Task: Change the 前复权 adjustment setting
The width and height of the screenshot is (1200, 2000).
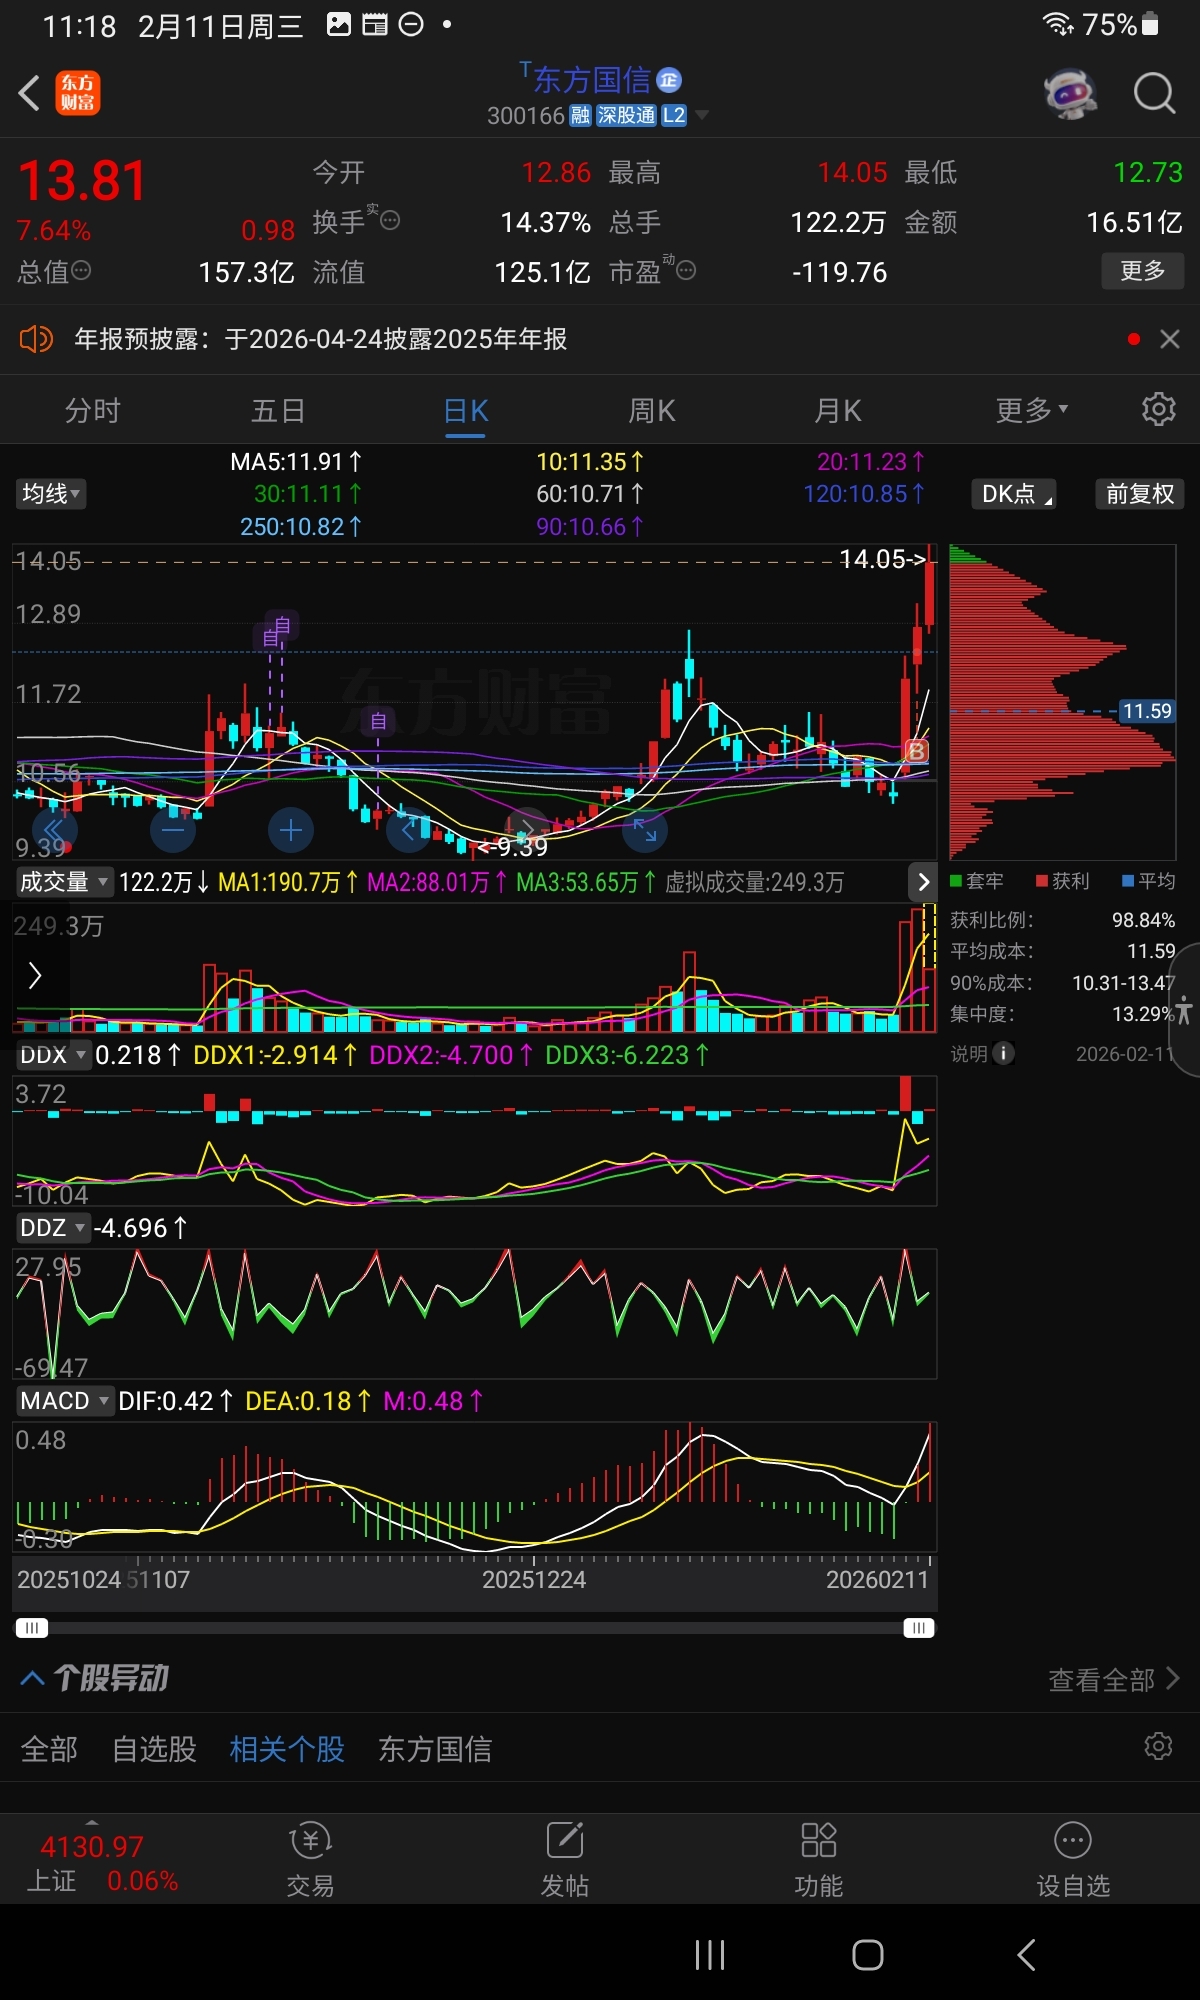Action: pos(1139,494)
